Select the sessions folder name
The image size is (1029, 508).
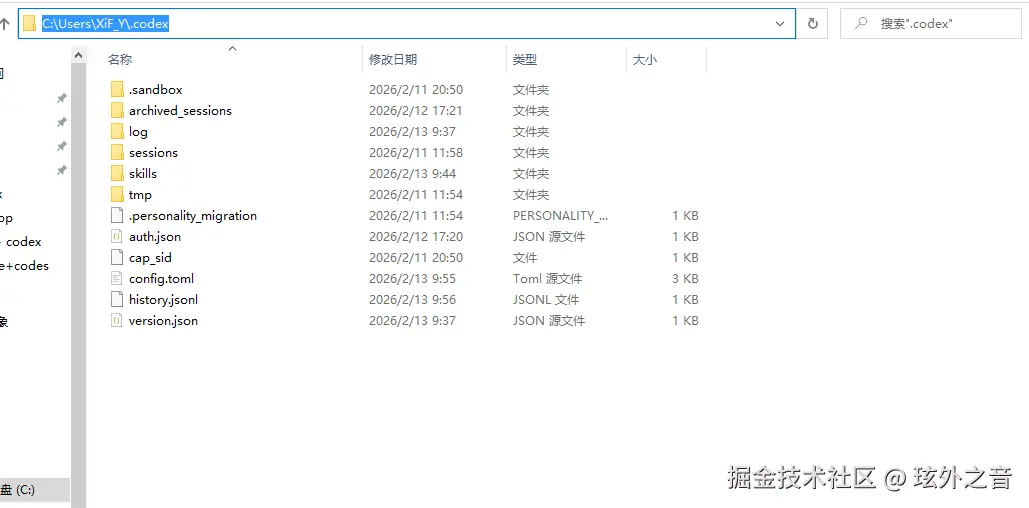pos(154,152)
